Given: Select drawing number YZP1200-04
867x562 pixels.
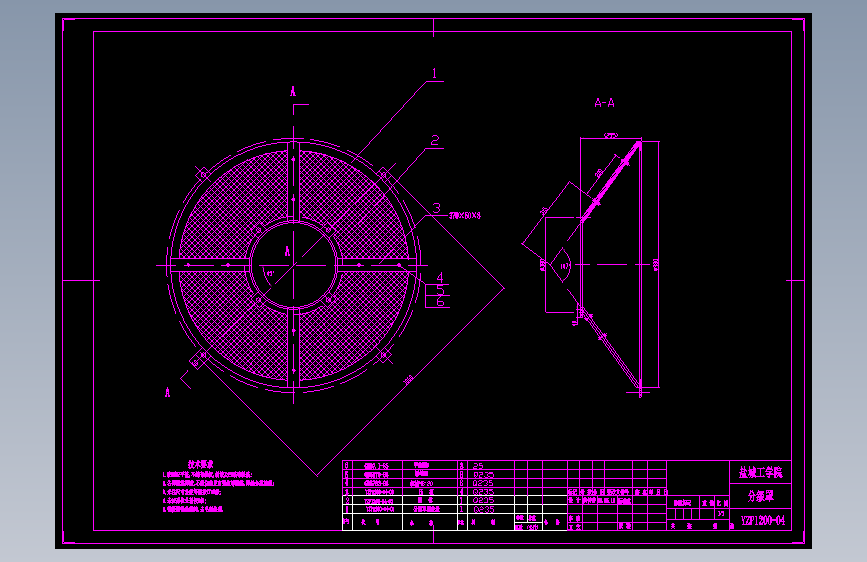Looking at the screenshot, I should (762, 520).
